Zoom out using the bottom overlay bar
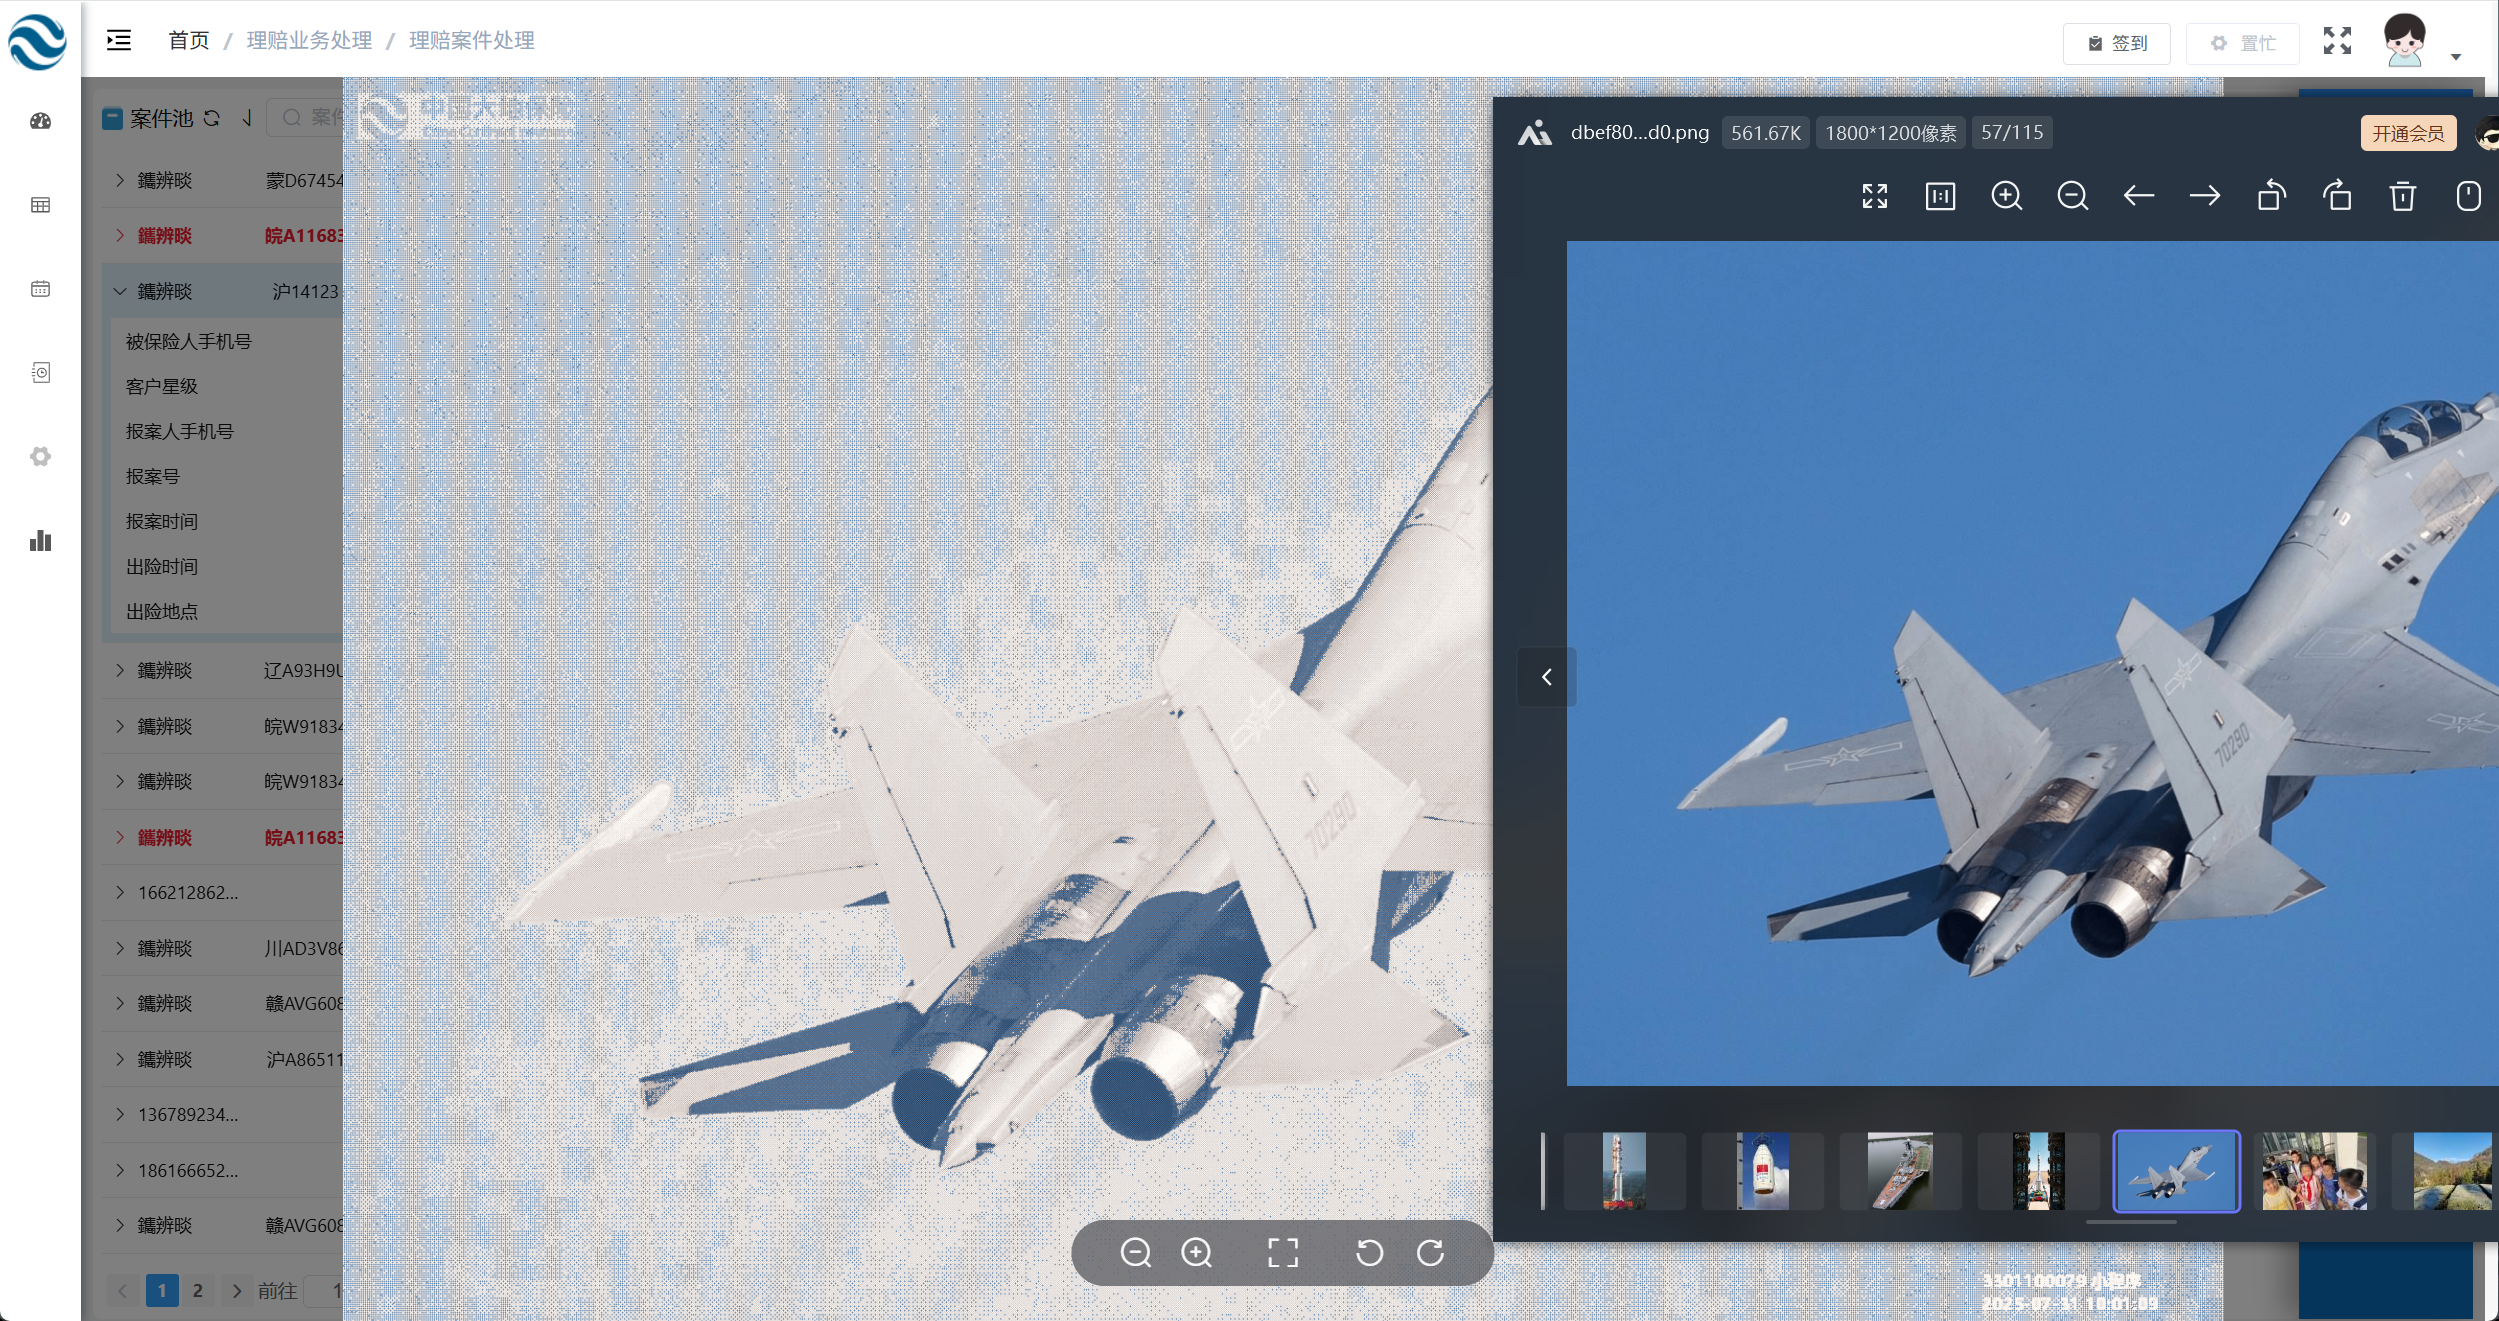This screenshot has width=2499, height=1321. [x=1135, y=1253]
